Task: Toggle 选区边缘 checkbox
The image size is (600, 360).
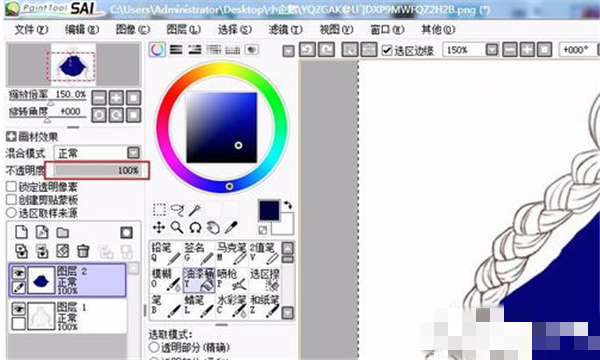Action: coord(387,50)
